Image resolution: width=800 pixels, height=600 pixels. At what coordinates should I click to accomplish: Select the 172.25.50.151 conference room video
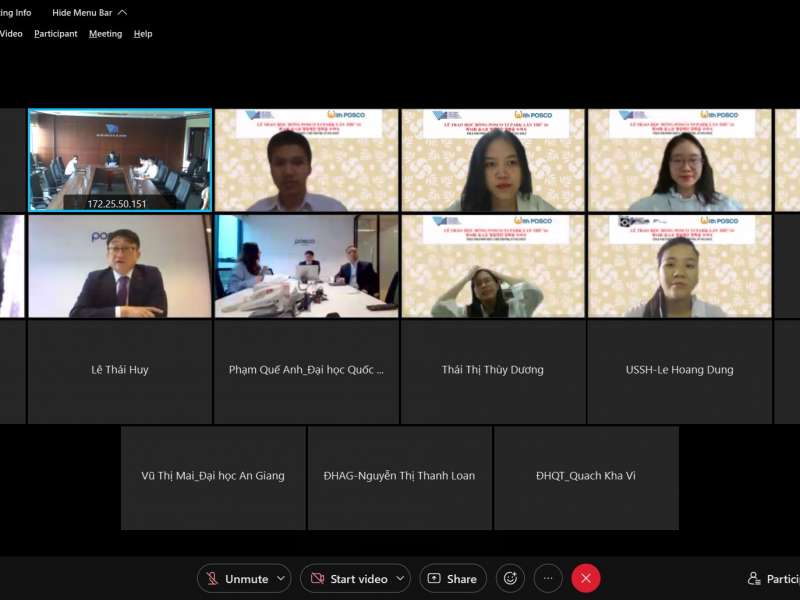[120, 160]
